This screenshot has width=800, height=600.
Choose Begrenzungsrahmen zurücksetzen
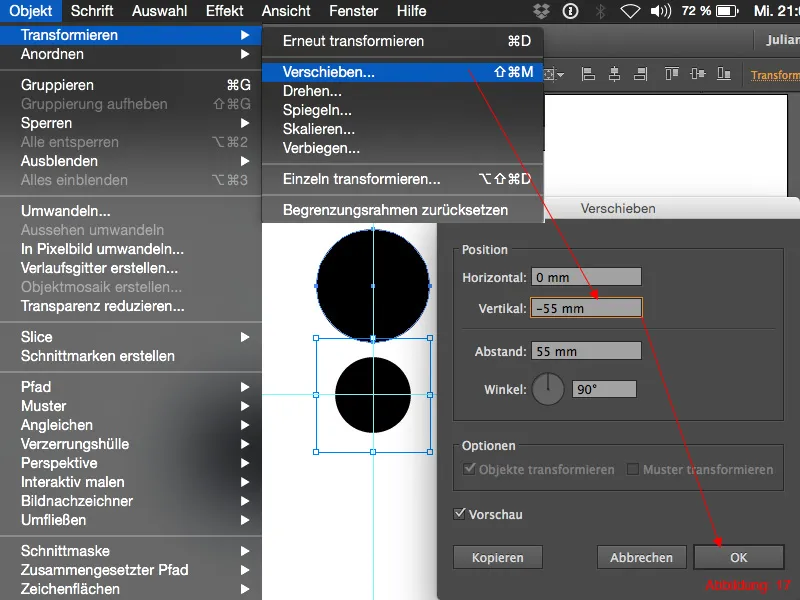(x=403, y=210)
